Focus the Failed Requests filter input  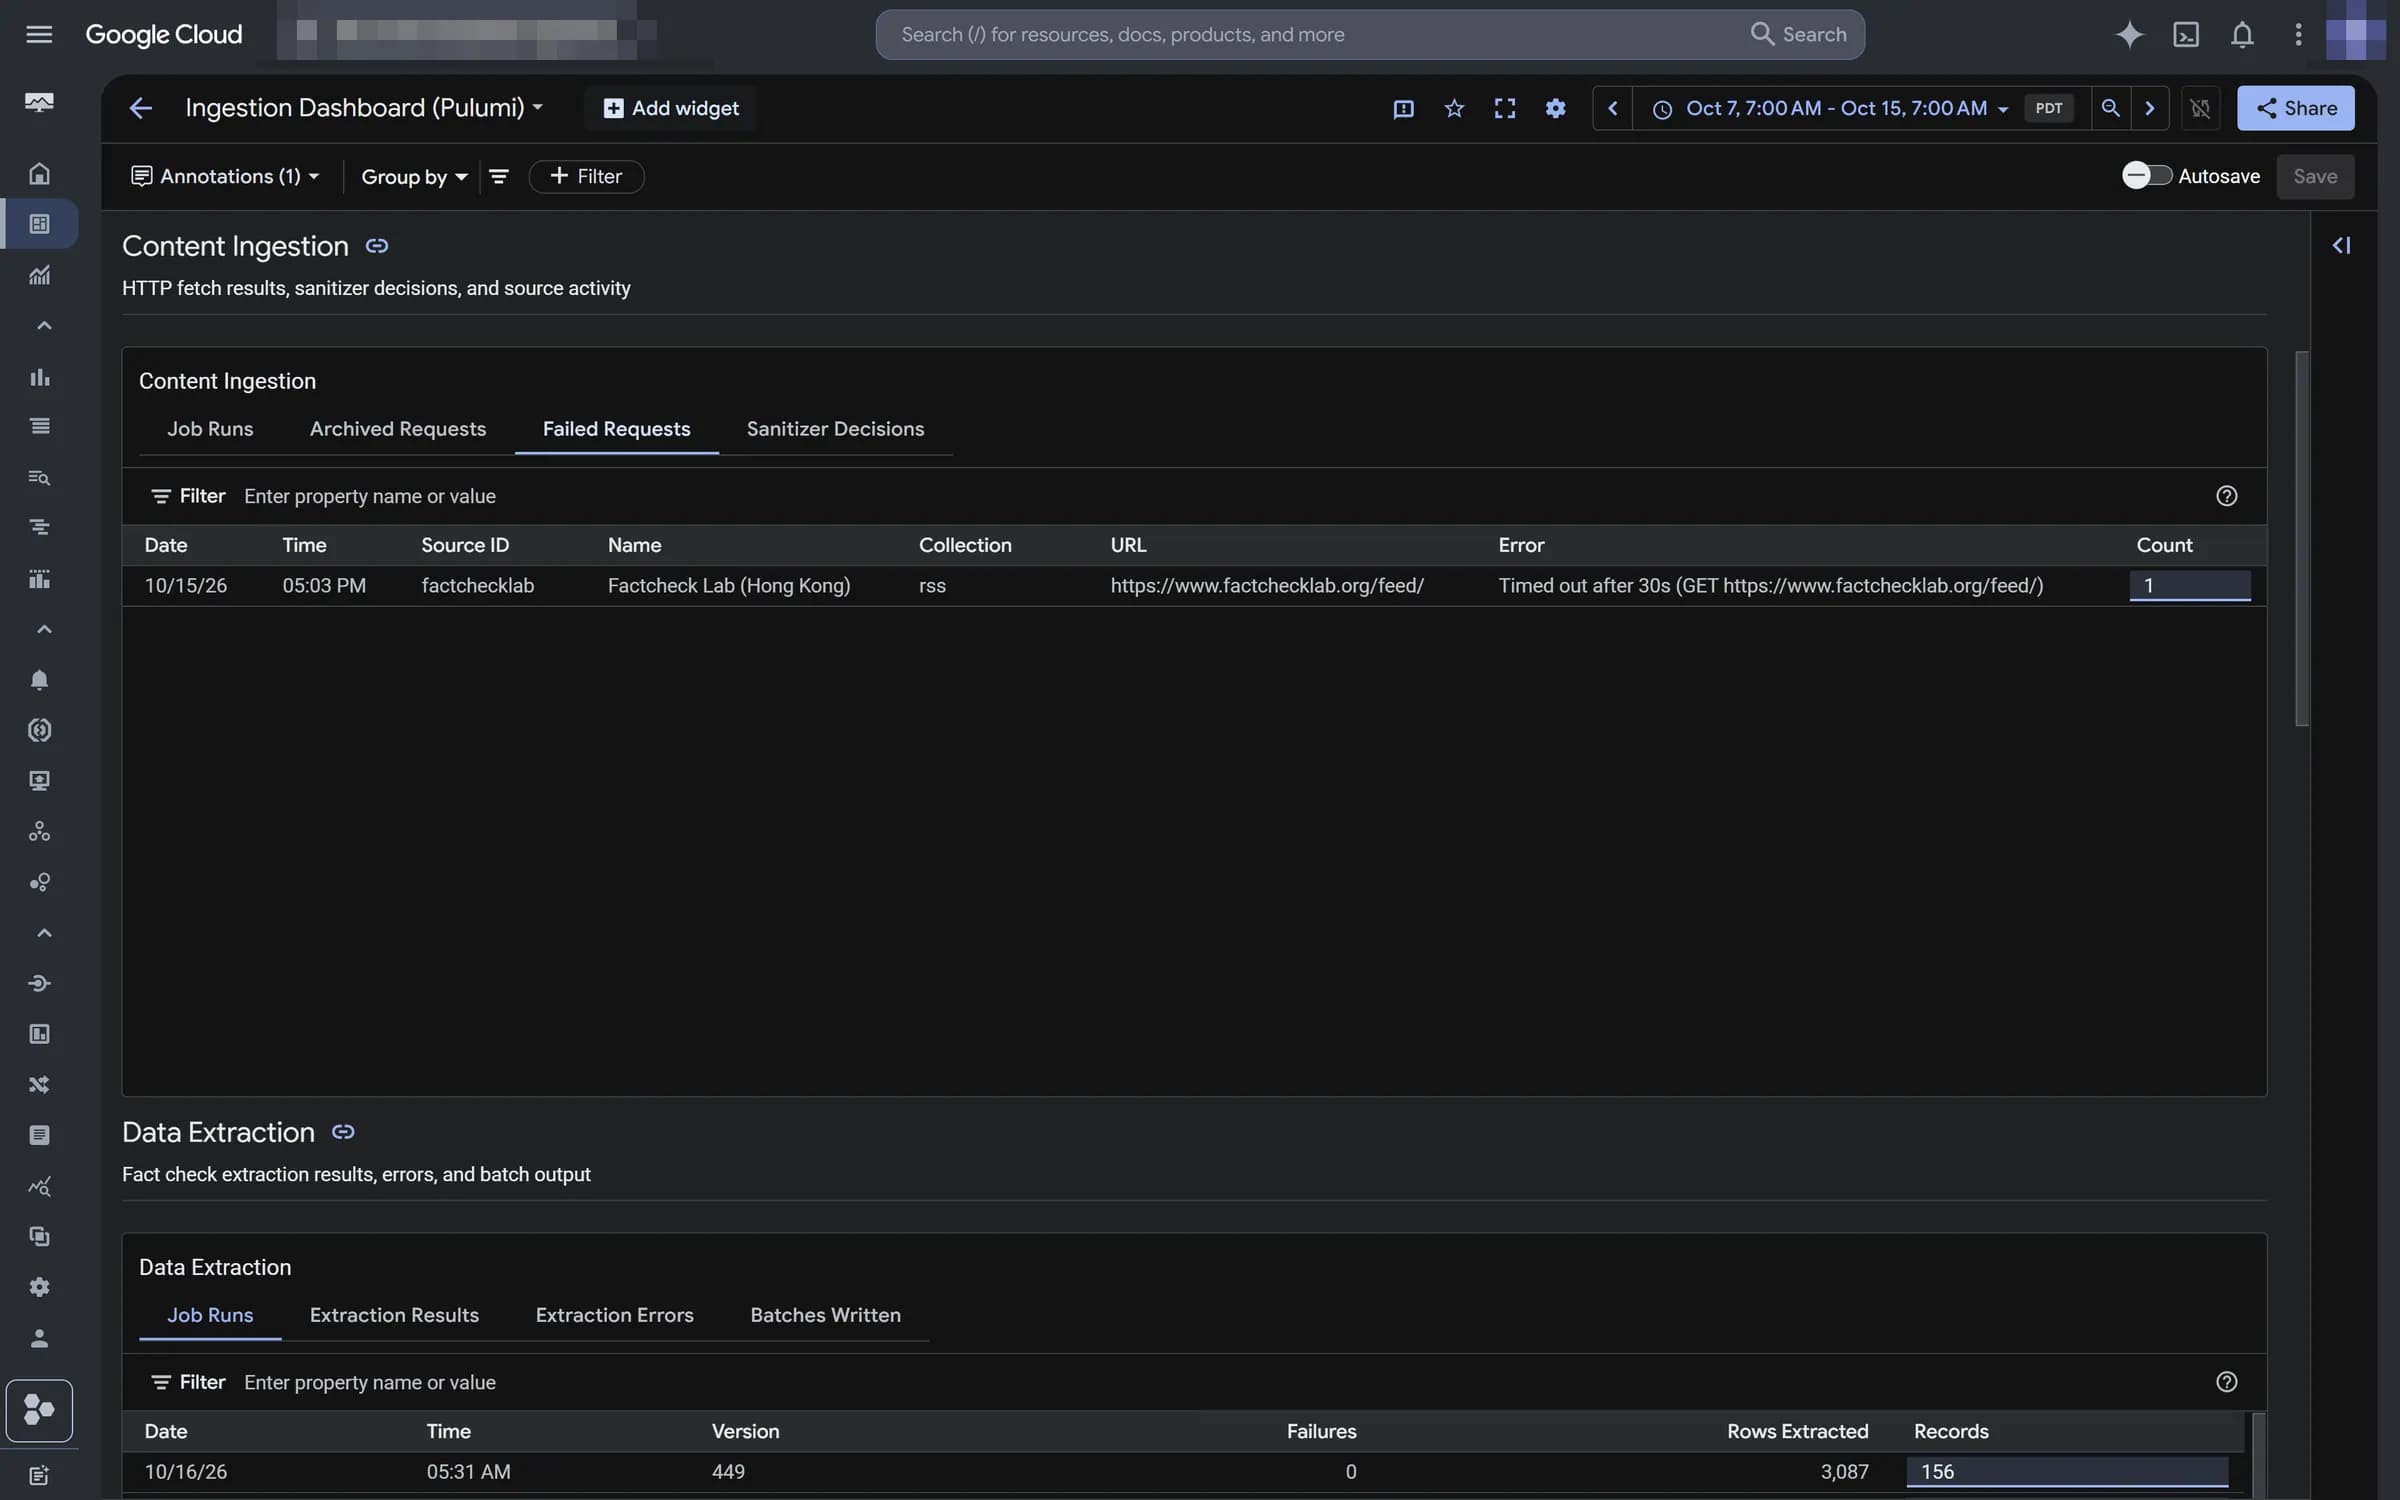coord(1220,496)
